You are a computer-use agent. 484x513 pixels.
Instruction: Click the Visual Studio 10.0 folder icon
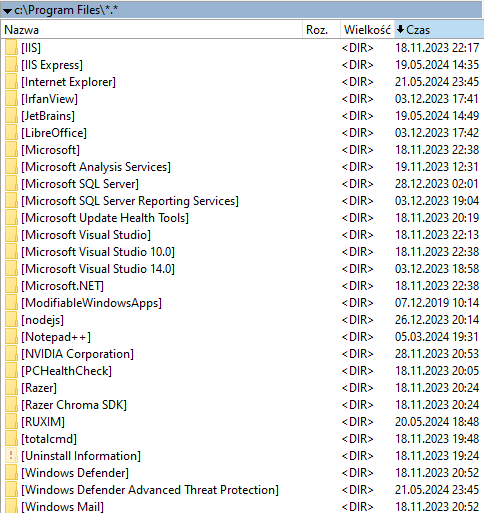coord(11,252)
